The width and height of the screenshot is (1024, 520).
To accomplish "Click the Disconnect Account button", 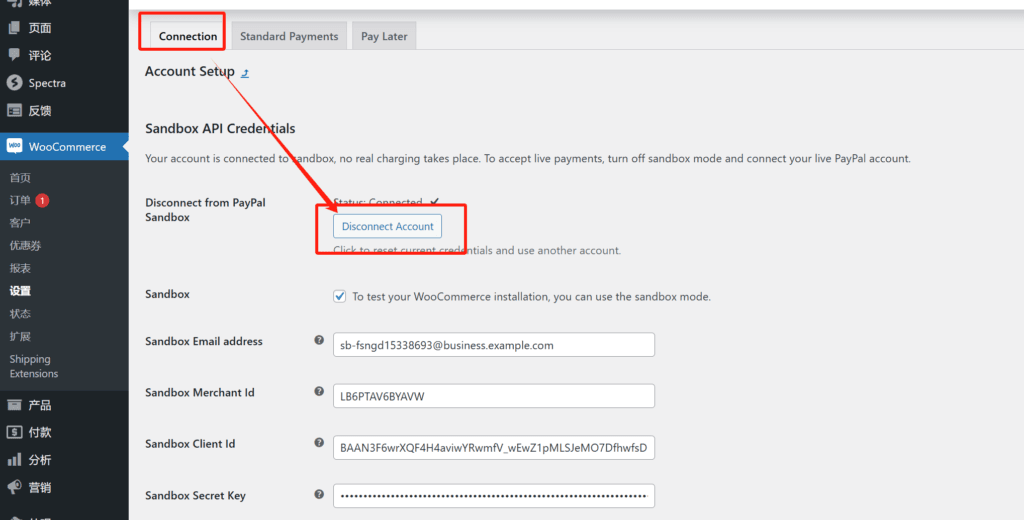I will coord(387,226).
